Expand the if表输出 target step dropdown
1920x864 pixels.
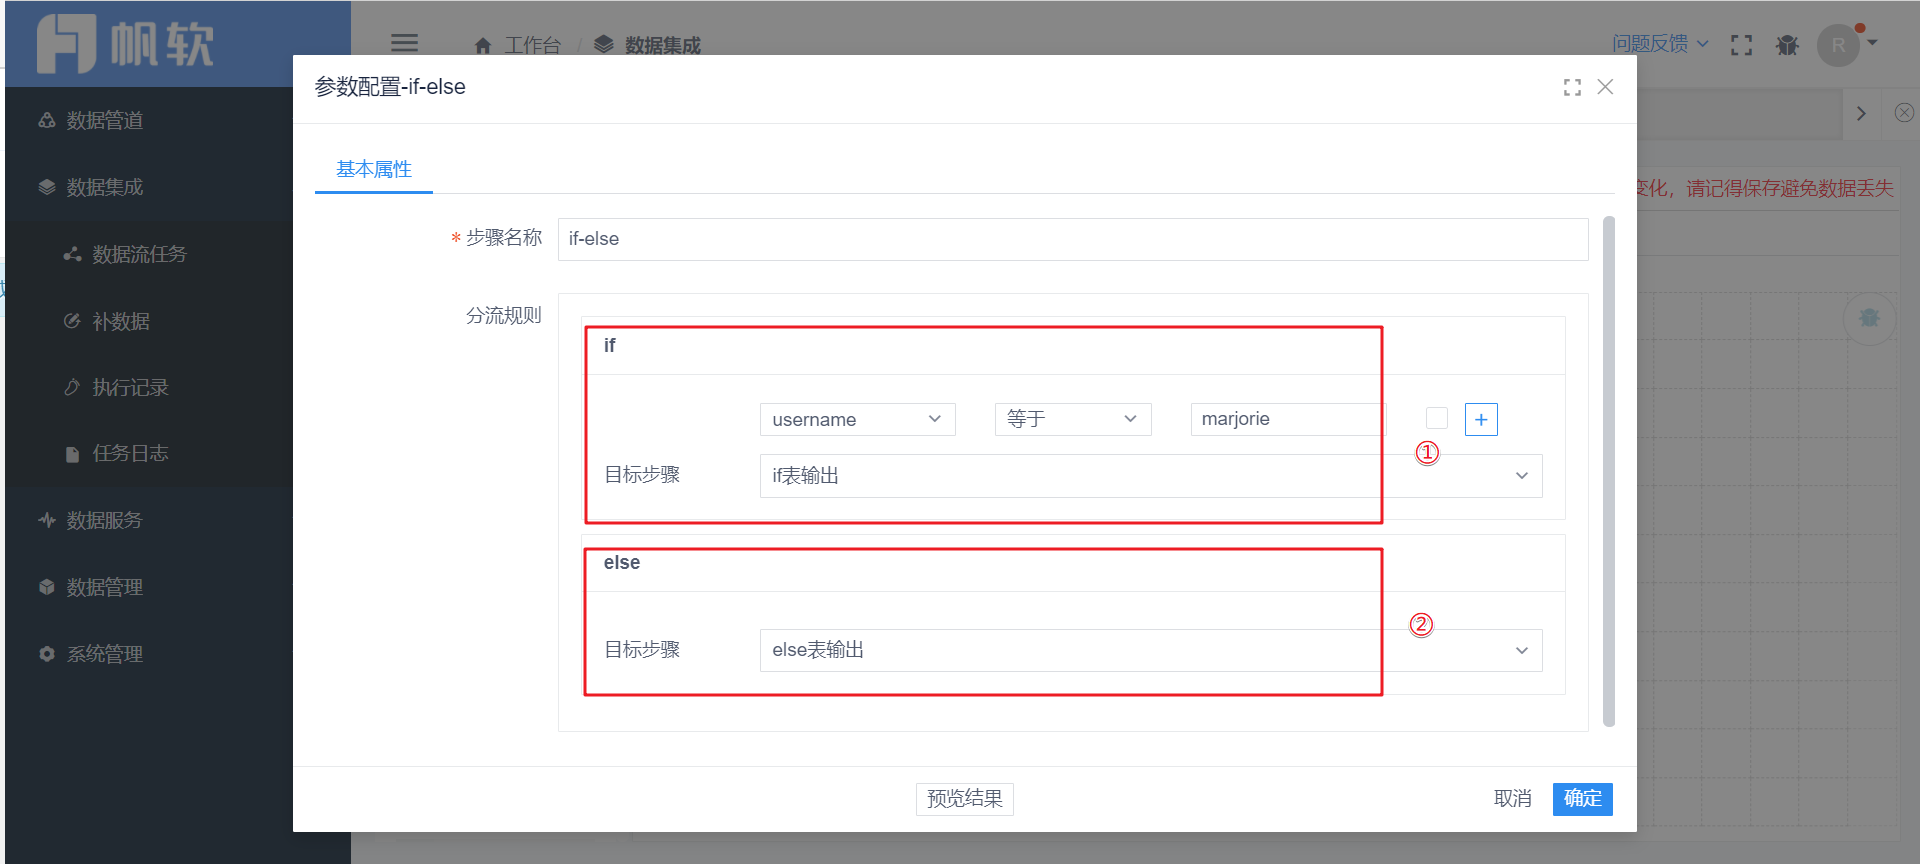point(1151,476)
